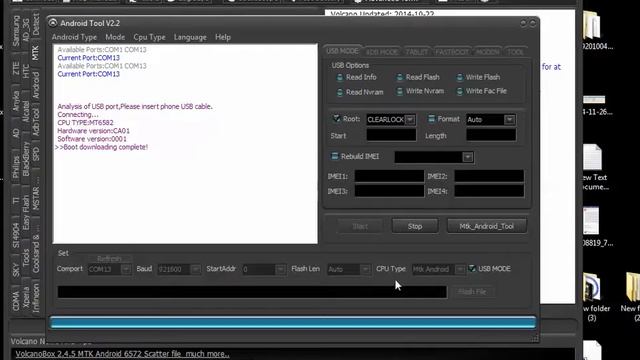The width and height of the screenshot is (640, 360).
Task: Toggle the Format checkbox
Action: 431,119
